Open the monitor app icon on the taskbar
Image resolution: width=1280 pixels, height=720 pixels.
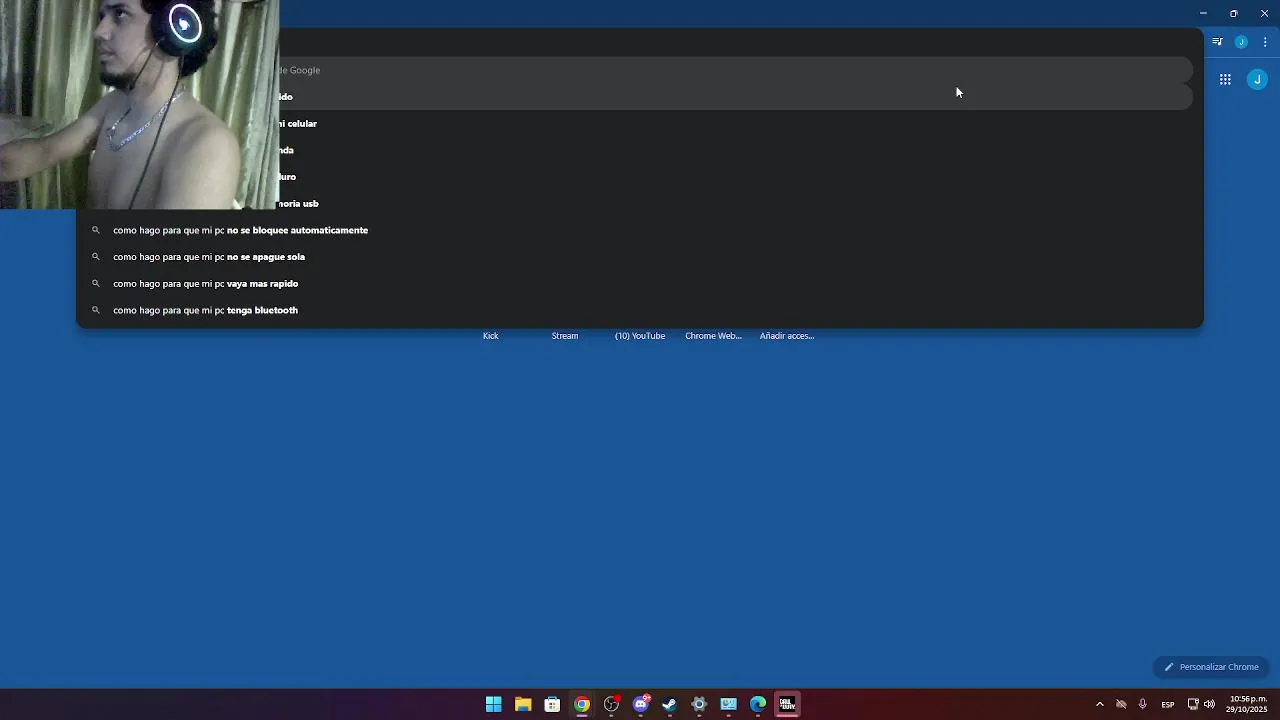click(729, 704)
